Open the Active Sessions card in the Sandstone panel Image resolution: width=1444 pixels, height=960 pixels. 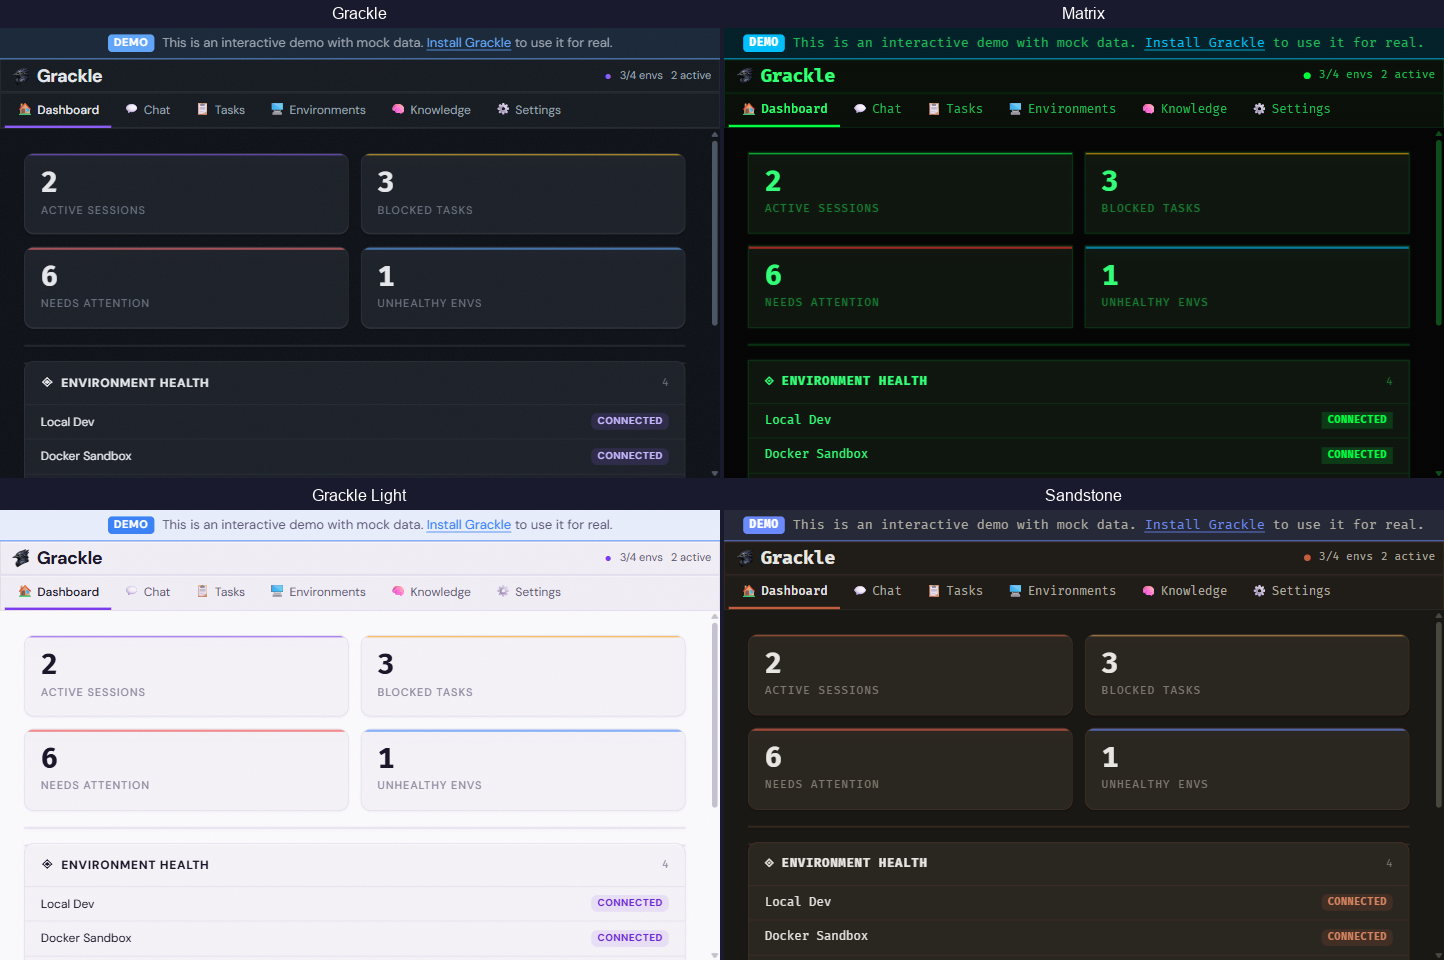pos(910,675)
